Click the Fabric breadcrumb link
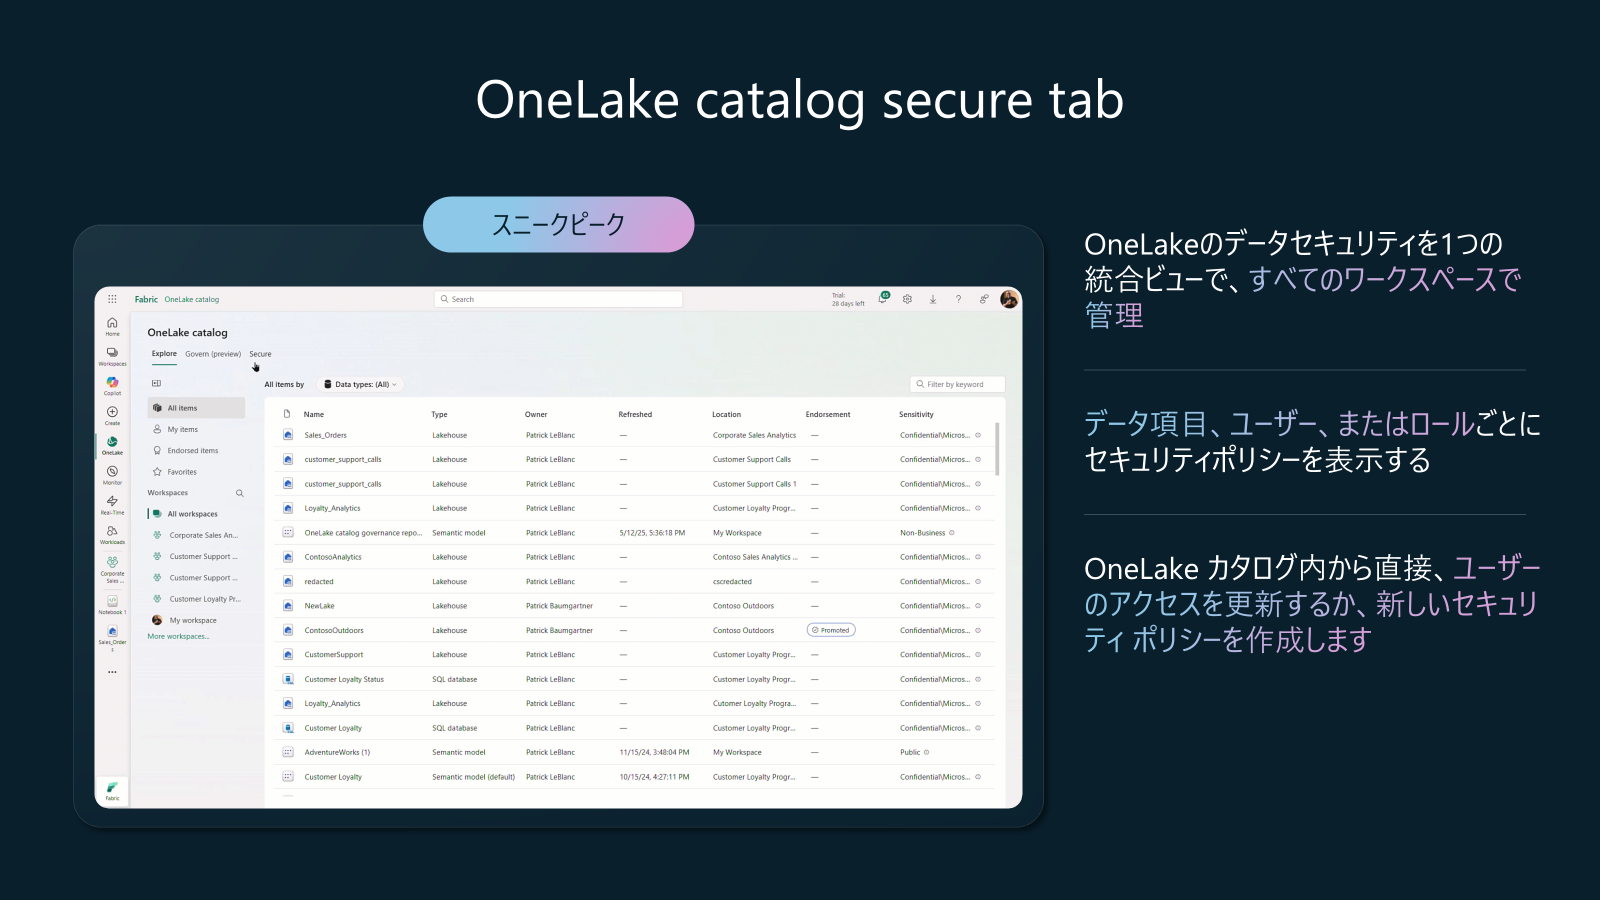Image resolution: width=1600 pixels, height=900 pixels. [146, 299]
